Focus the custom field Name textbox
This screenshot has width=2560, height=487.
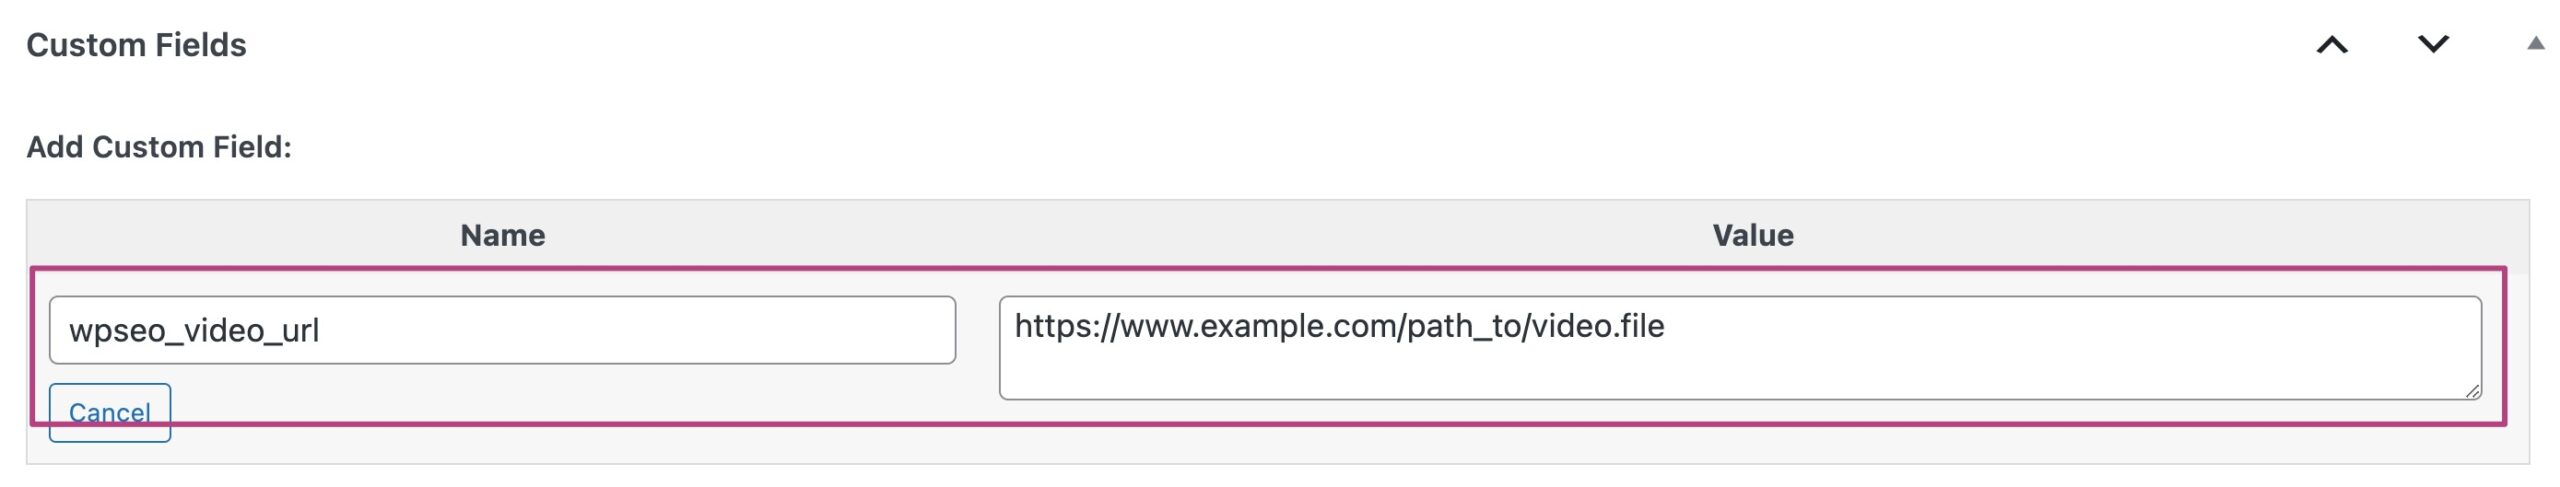click(502, 330)
